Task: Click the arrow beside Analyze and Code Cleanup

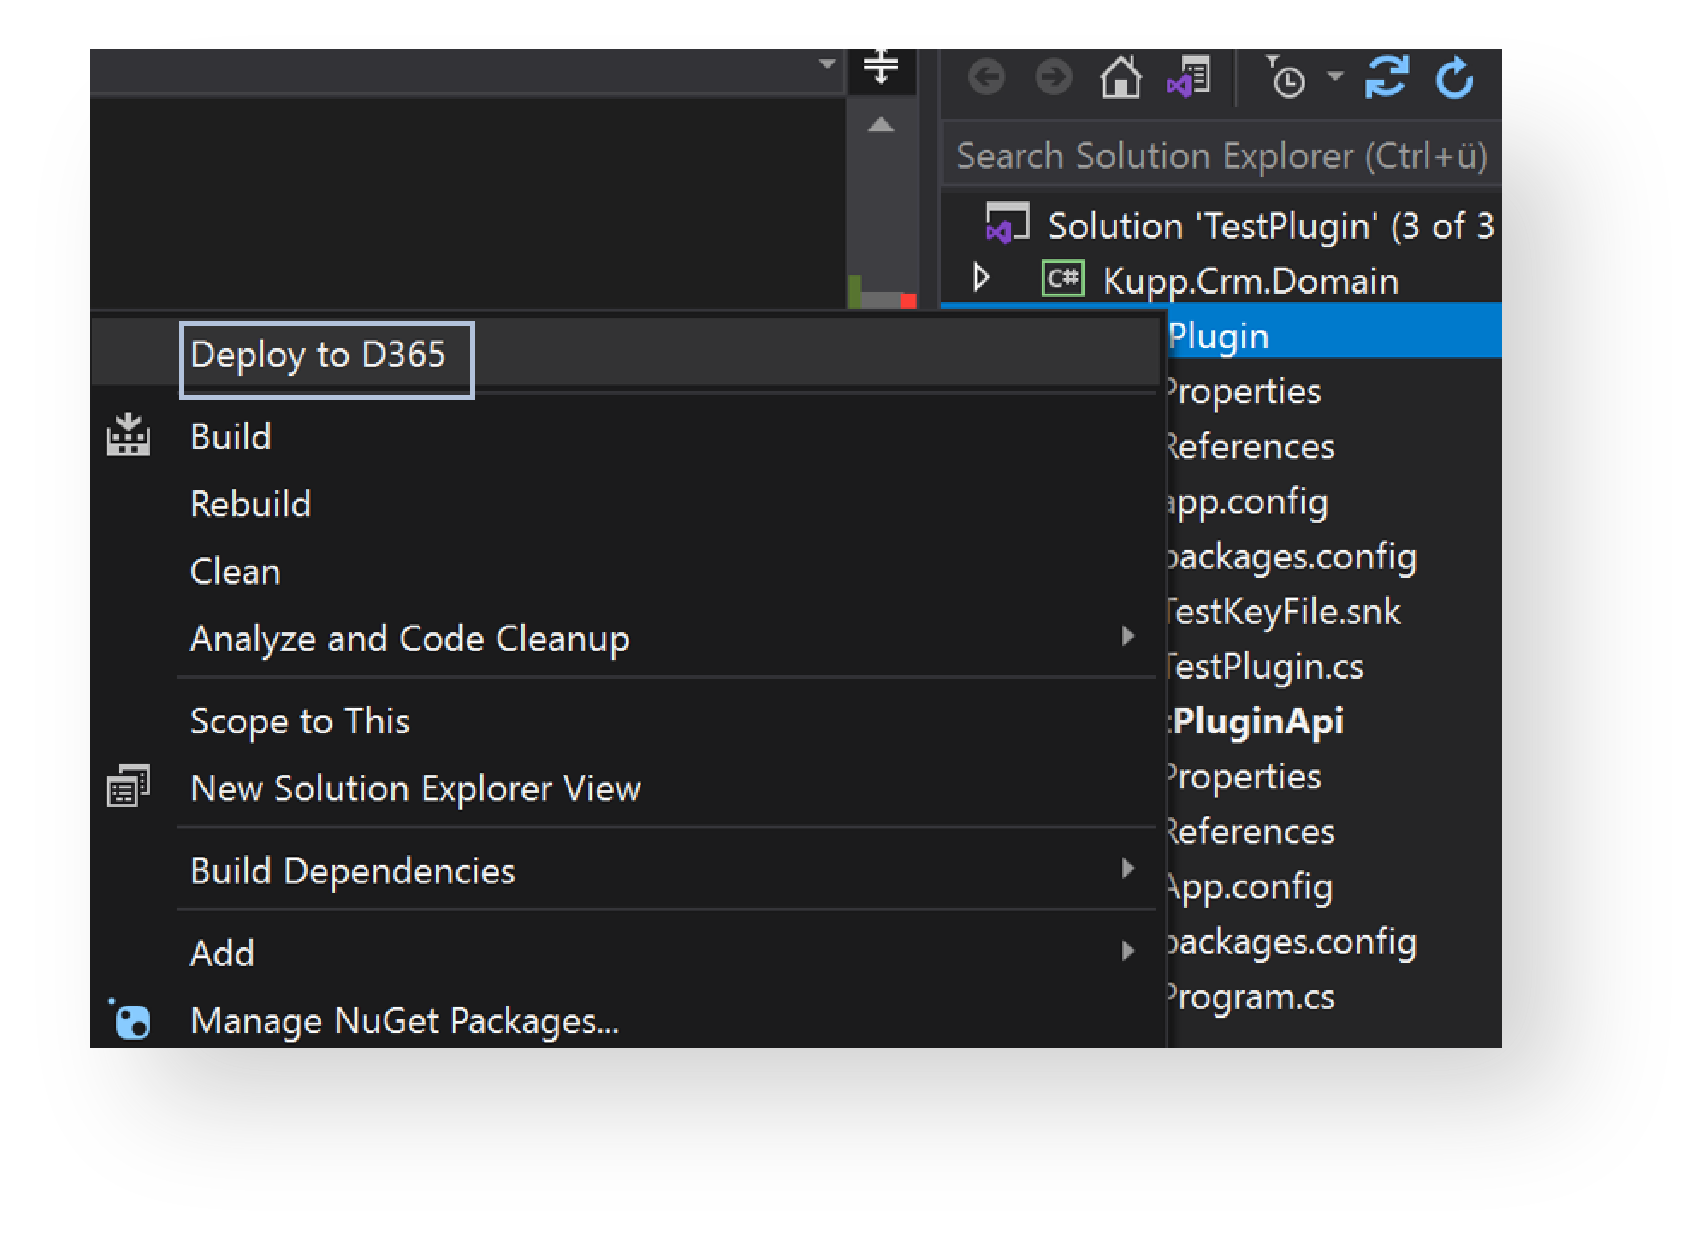Action: 1128,636
